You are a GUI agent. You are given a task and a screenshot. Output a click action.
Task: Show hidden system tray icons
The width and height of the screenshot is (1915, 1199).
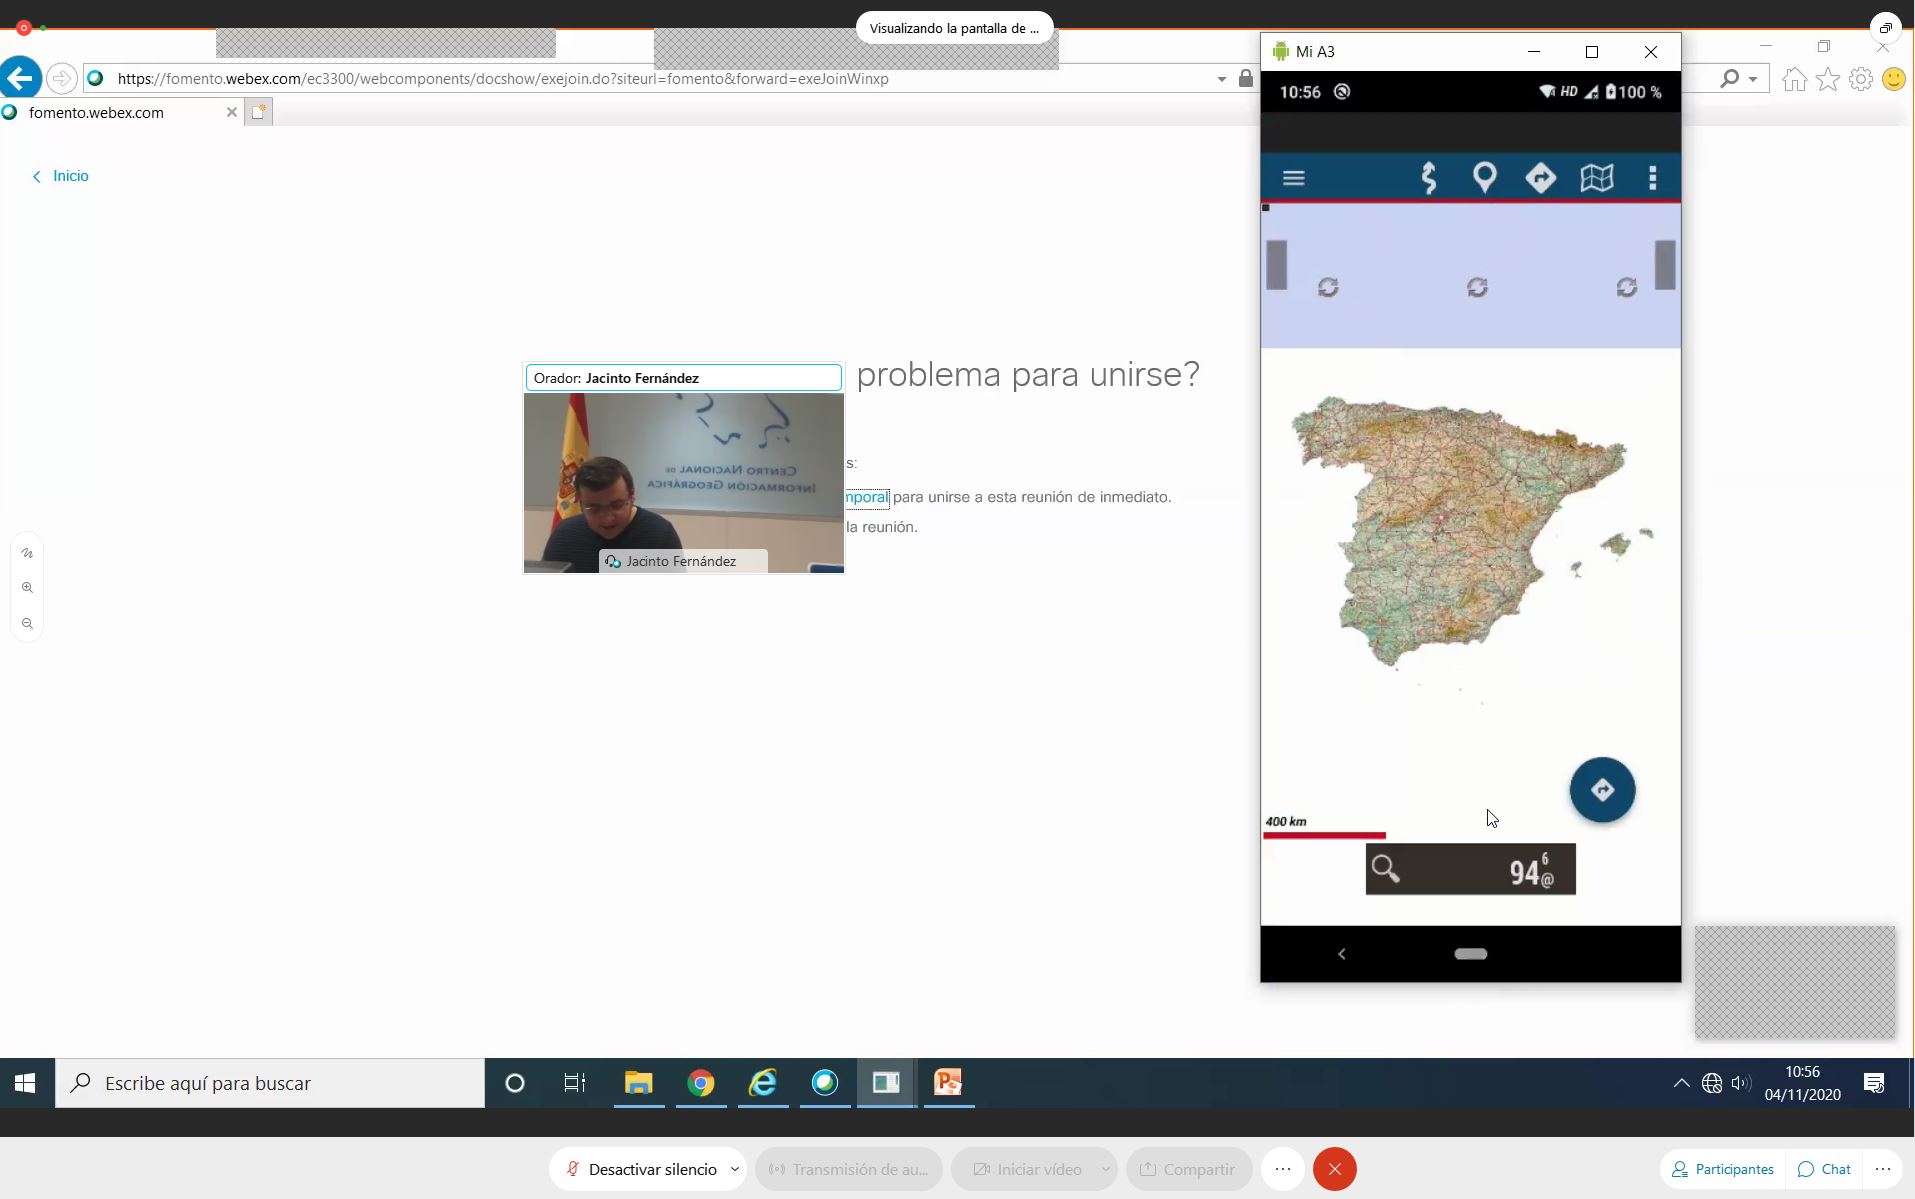(1681, 1083)
